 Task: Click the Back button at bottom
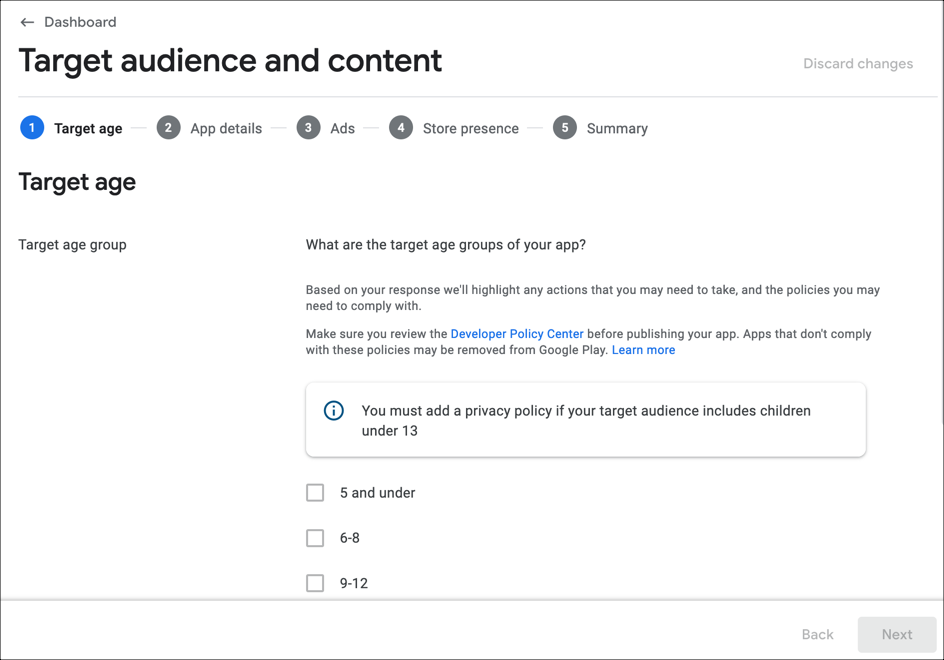pyautogui.click(x=818, y=634)
